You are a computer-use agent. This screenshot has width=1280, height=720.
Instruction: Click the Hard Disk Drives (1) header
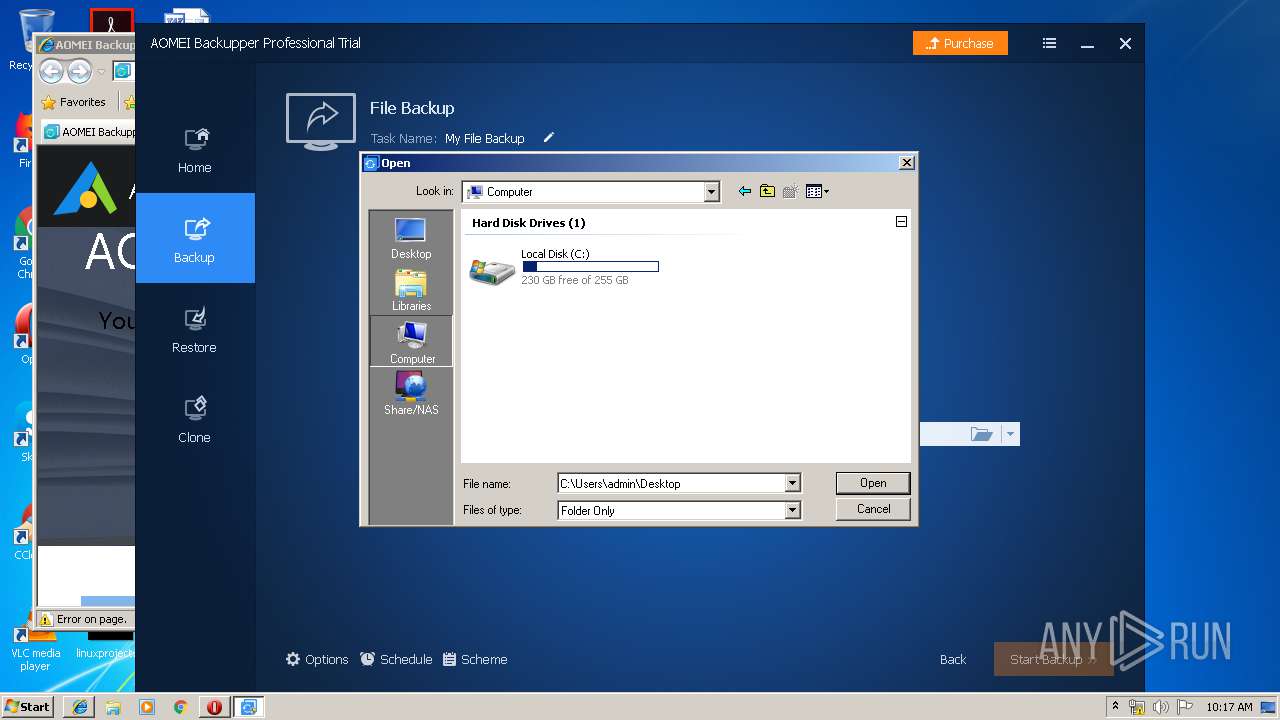pyautogui.click(x=529, y=223)
